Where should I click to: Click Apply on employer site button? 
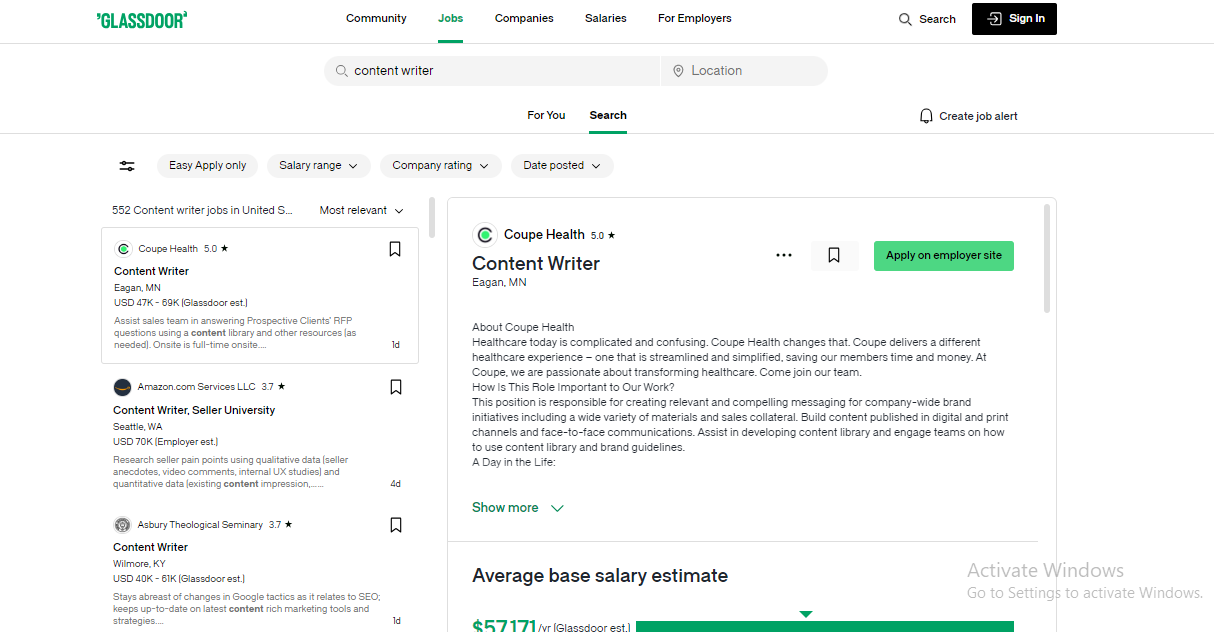point(944,256)
